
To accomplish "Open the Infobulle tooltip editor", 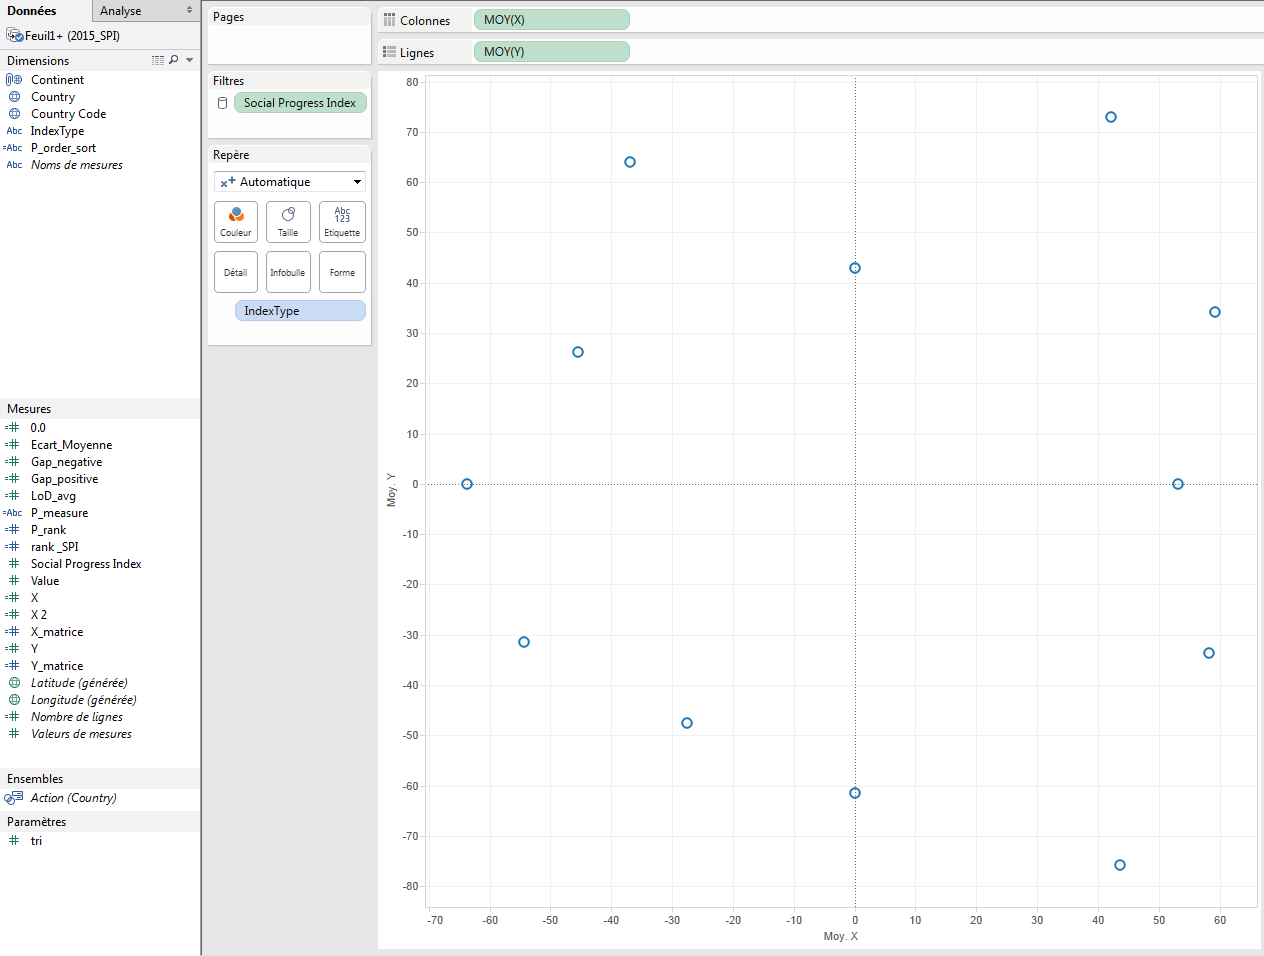I will coord(288,271).
